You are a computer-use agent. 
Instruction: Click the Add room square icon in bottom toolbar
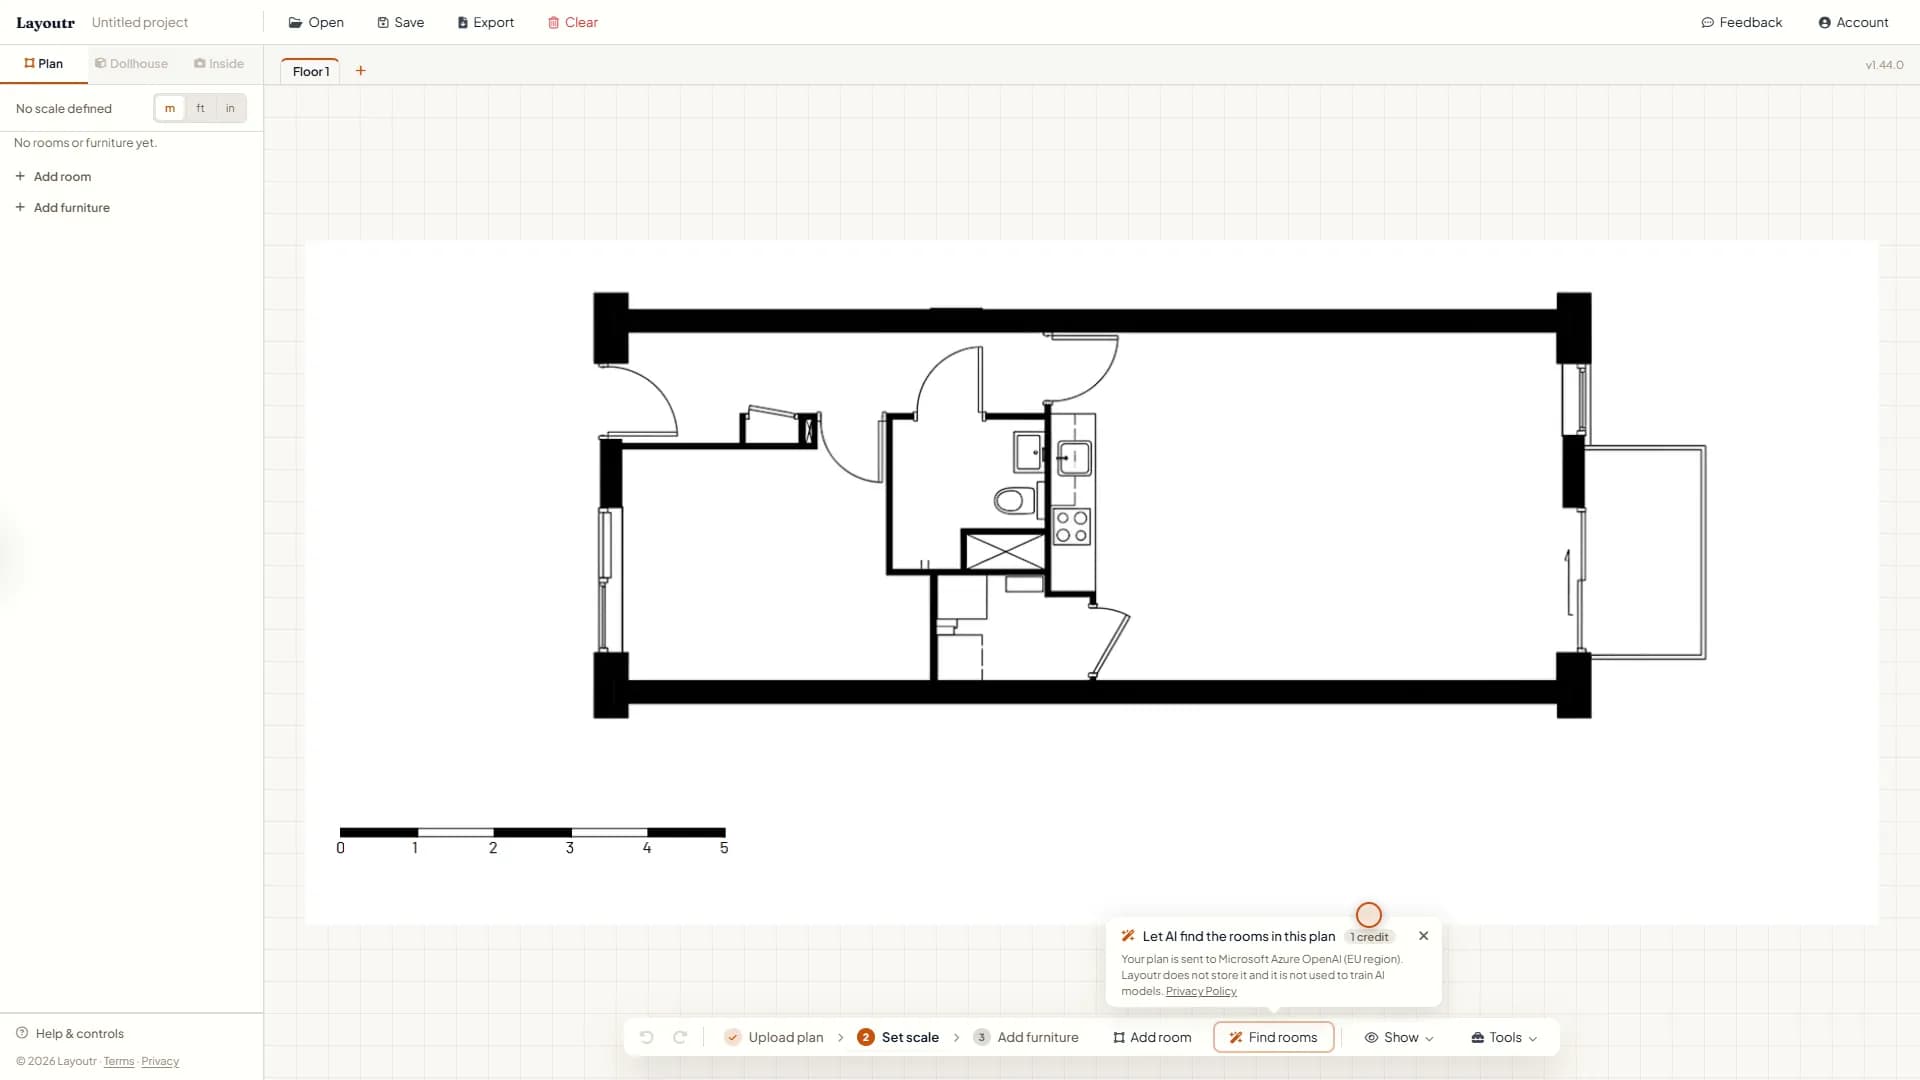click(x=1119, y=1037)
